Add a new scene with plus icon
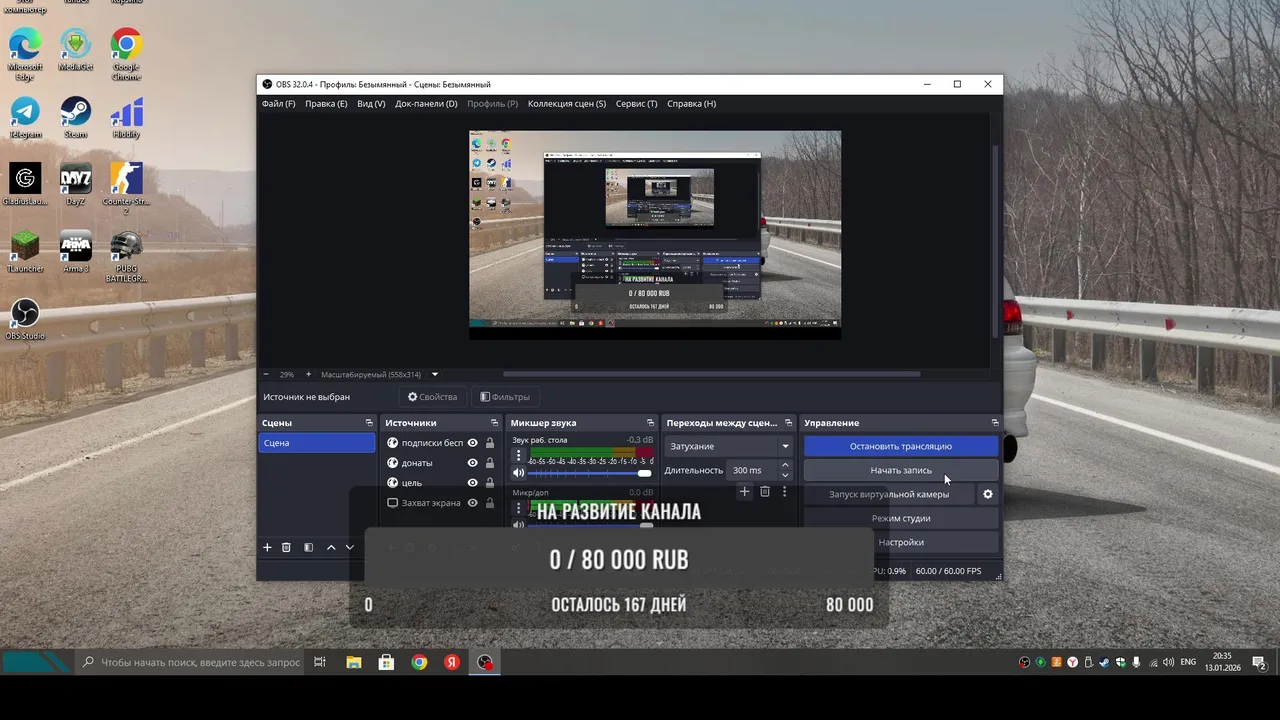 pyautogui.click(x=267, y=547)
